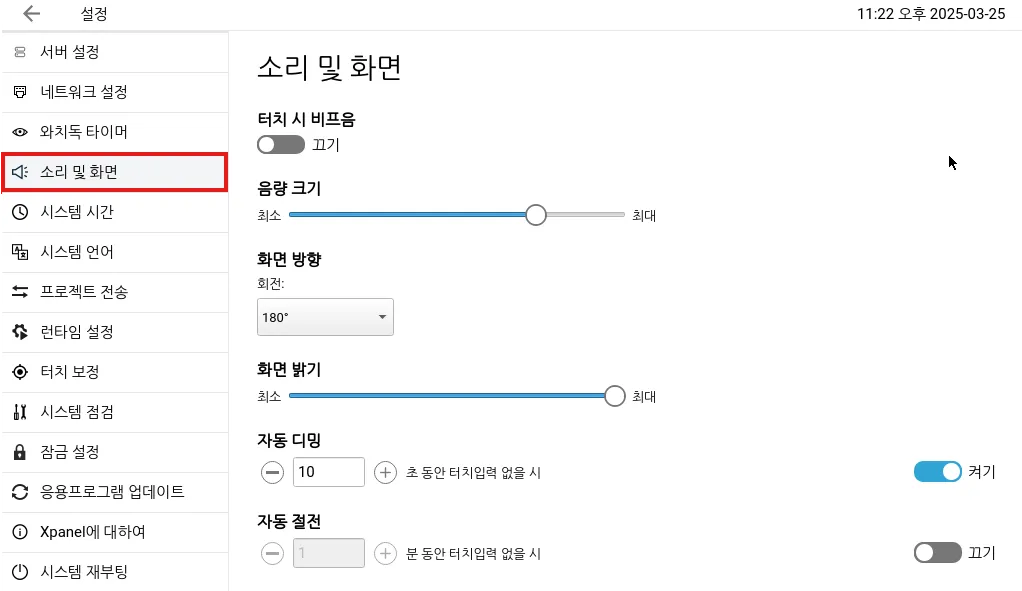Decrease 자동 디밍 seconds with minus button
The height and width of the screenshot is (591, 1022).
[272, 472]
